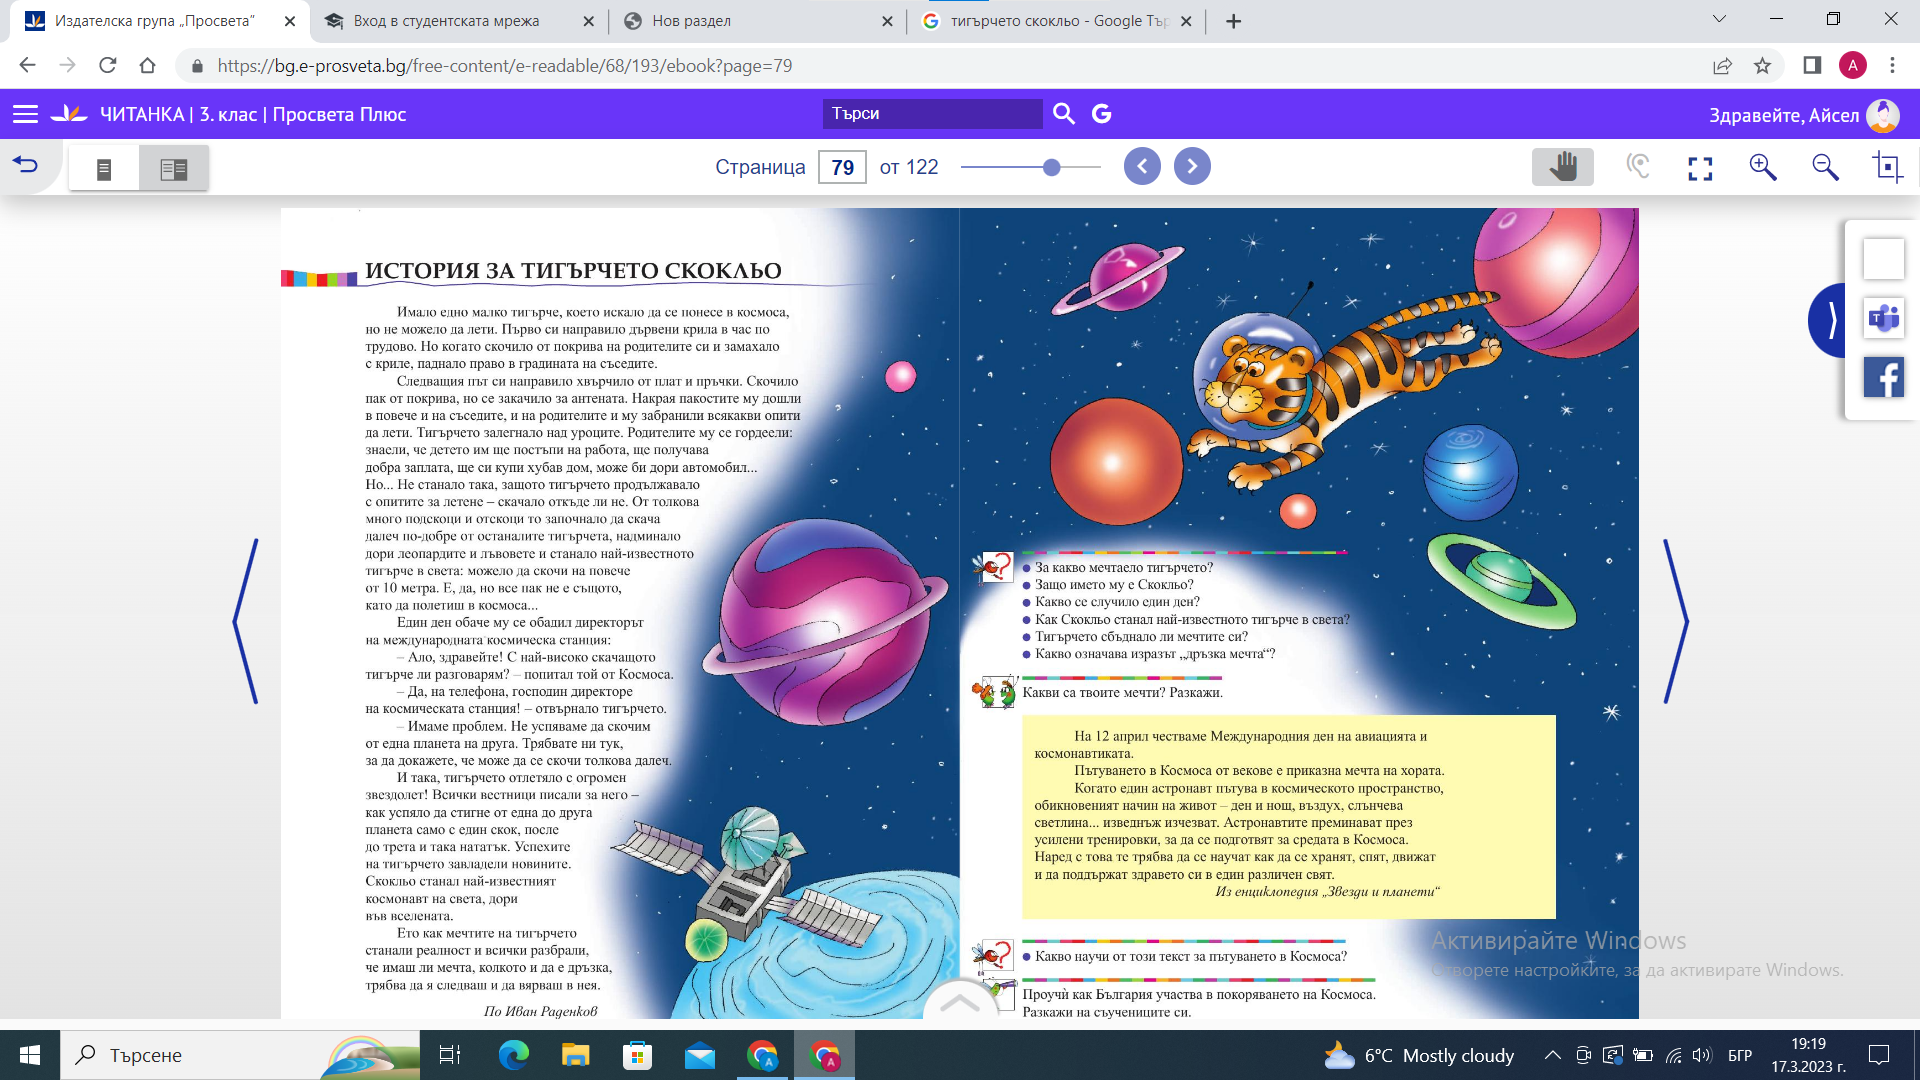Bookmark this page with star icon
This screenshot has width=1920, height=1080.
coord(1762,66)
